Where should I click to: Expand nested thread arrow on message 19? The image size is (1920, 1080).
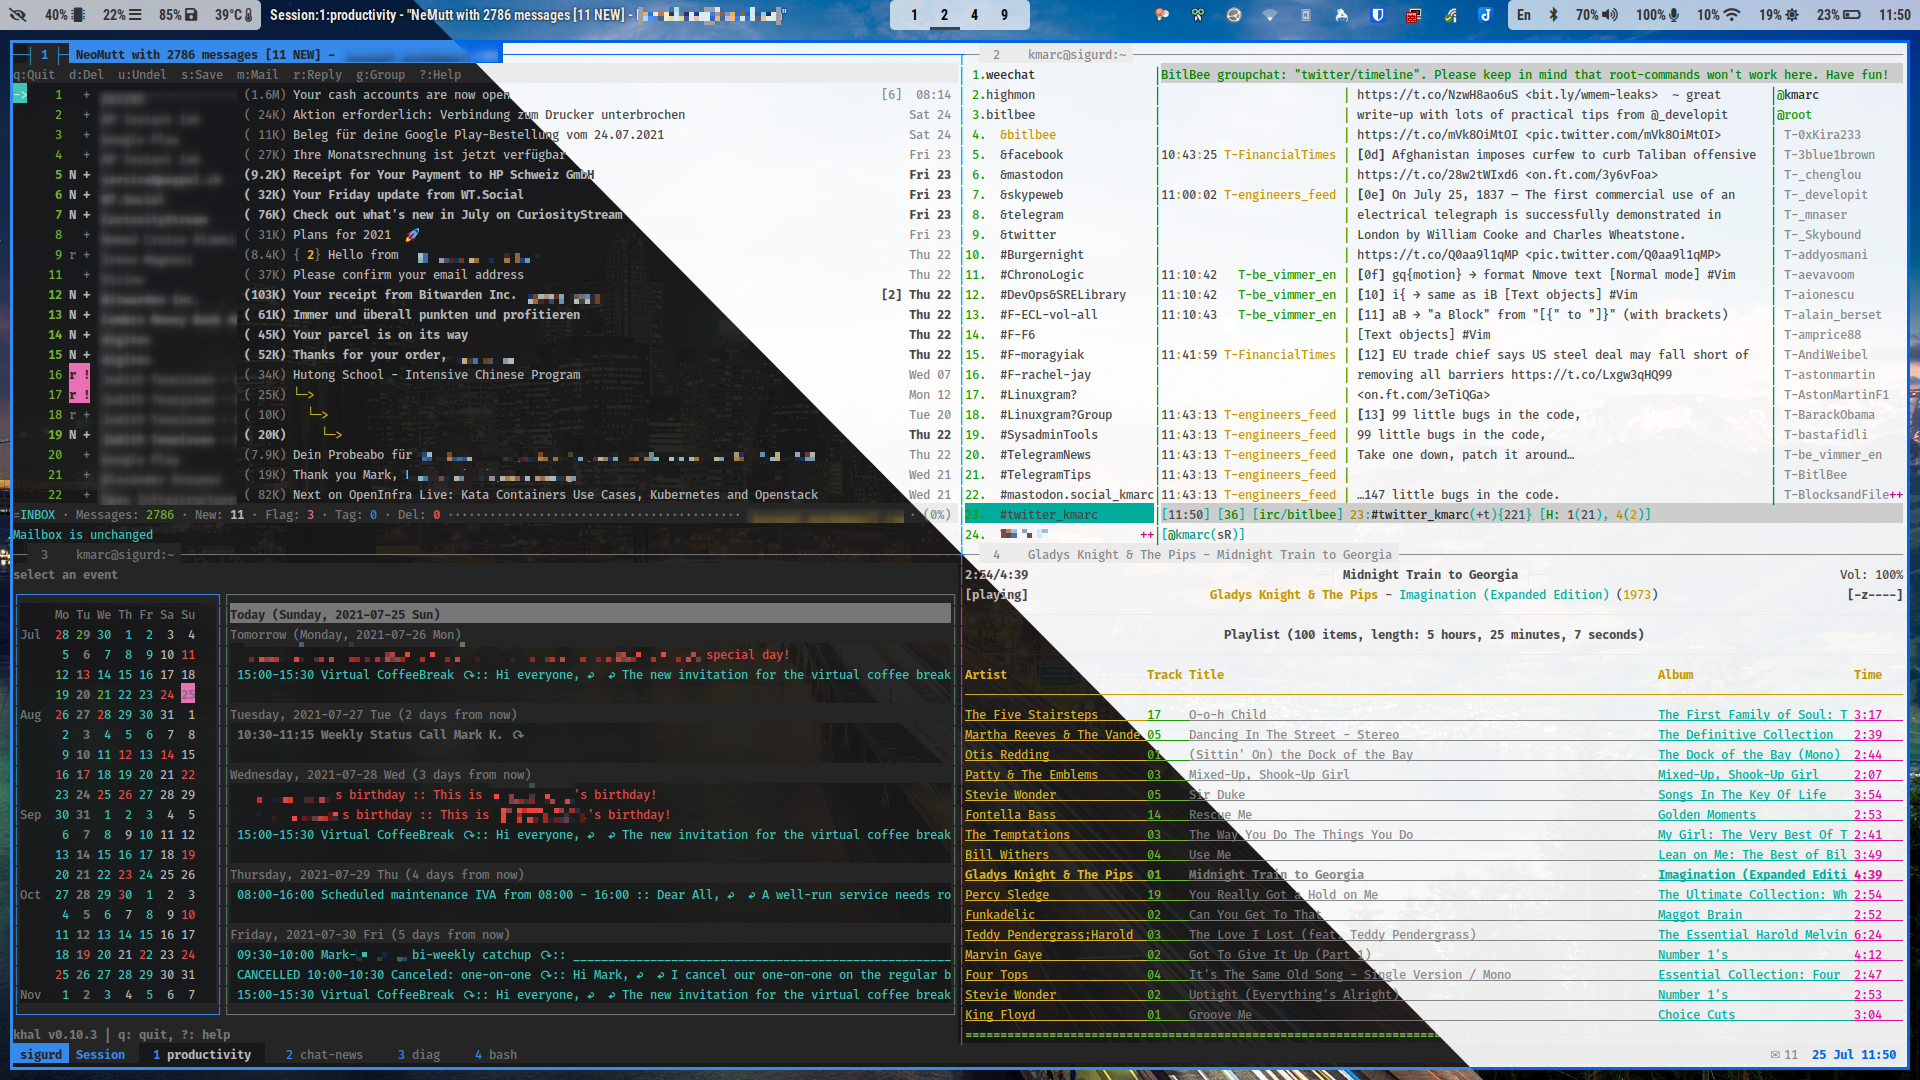(332, 435)
